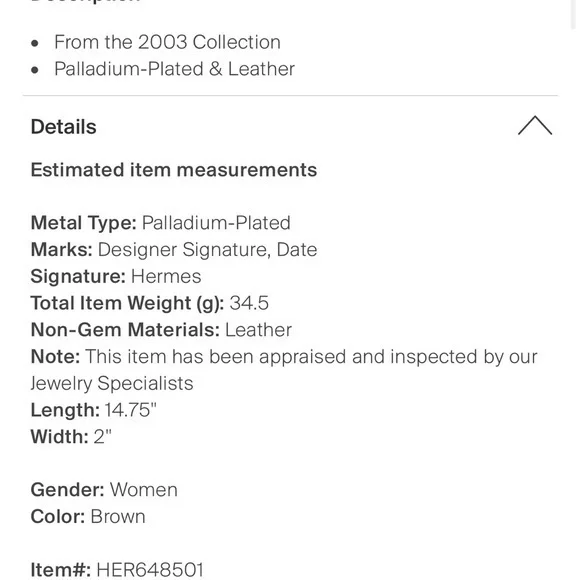Click the Metal Type Palladium-Plated line
The height and width of the screenshot is (580, 580).
(x=161, y=223)
